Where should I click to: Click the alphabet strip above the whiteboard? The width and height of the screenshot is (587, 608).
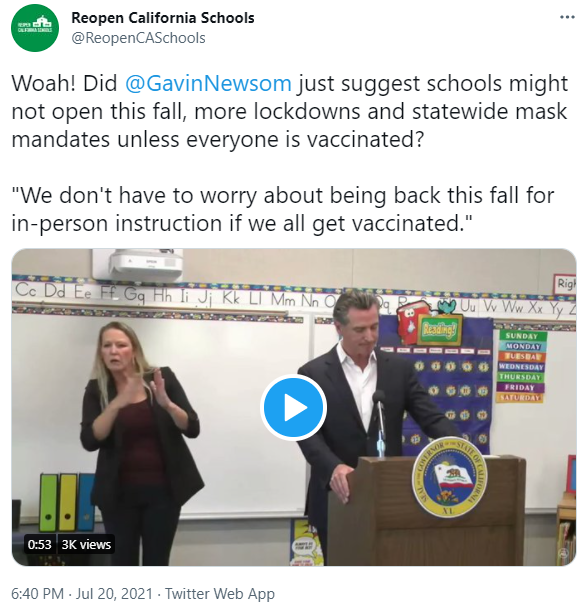click(294, 299)
